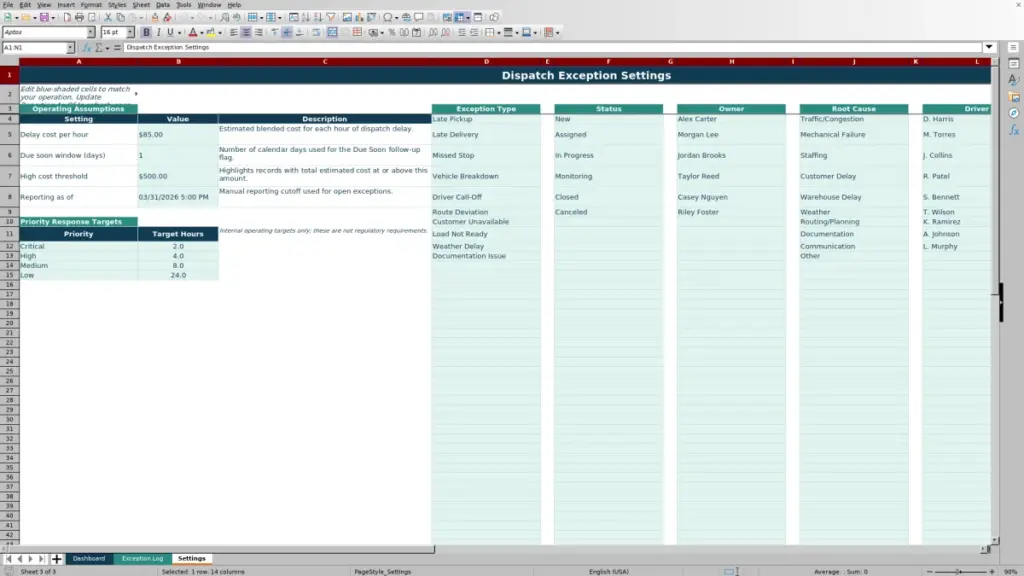Toggle Freeze Rows and Columns
The image size is (1024, 576).
[x=460, y=17]
